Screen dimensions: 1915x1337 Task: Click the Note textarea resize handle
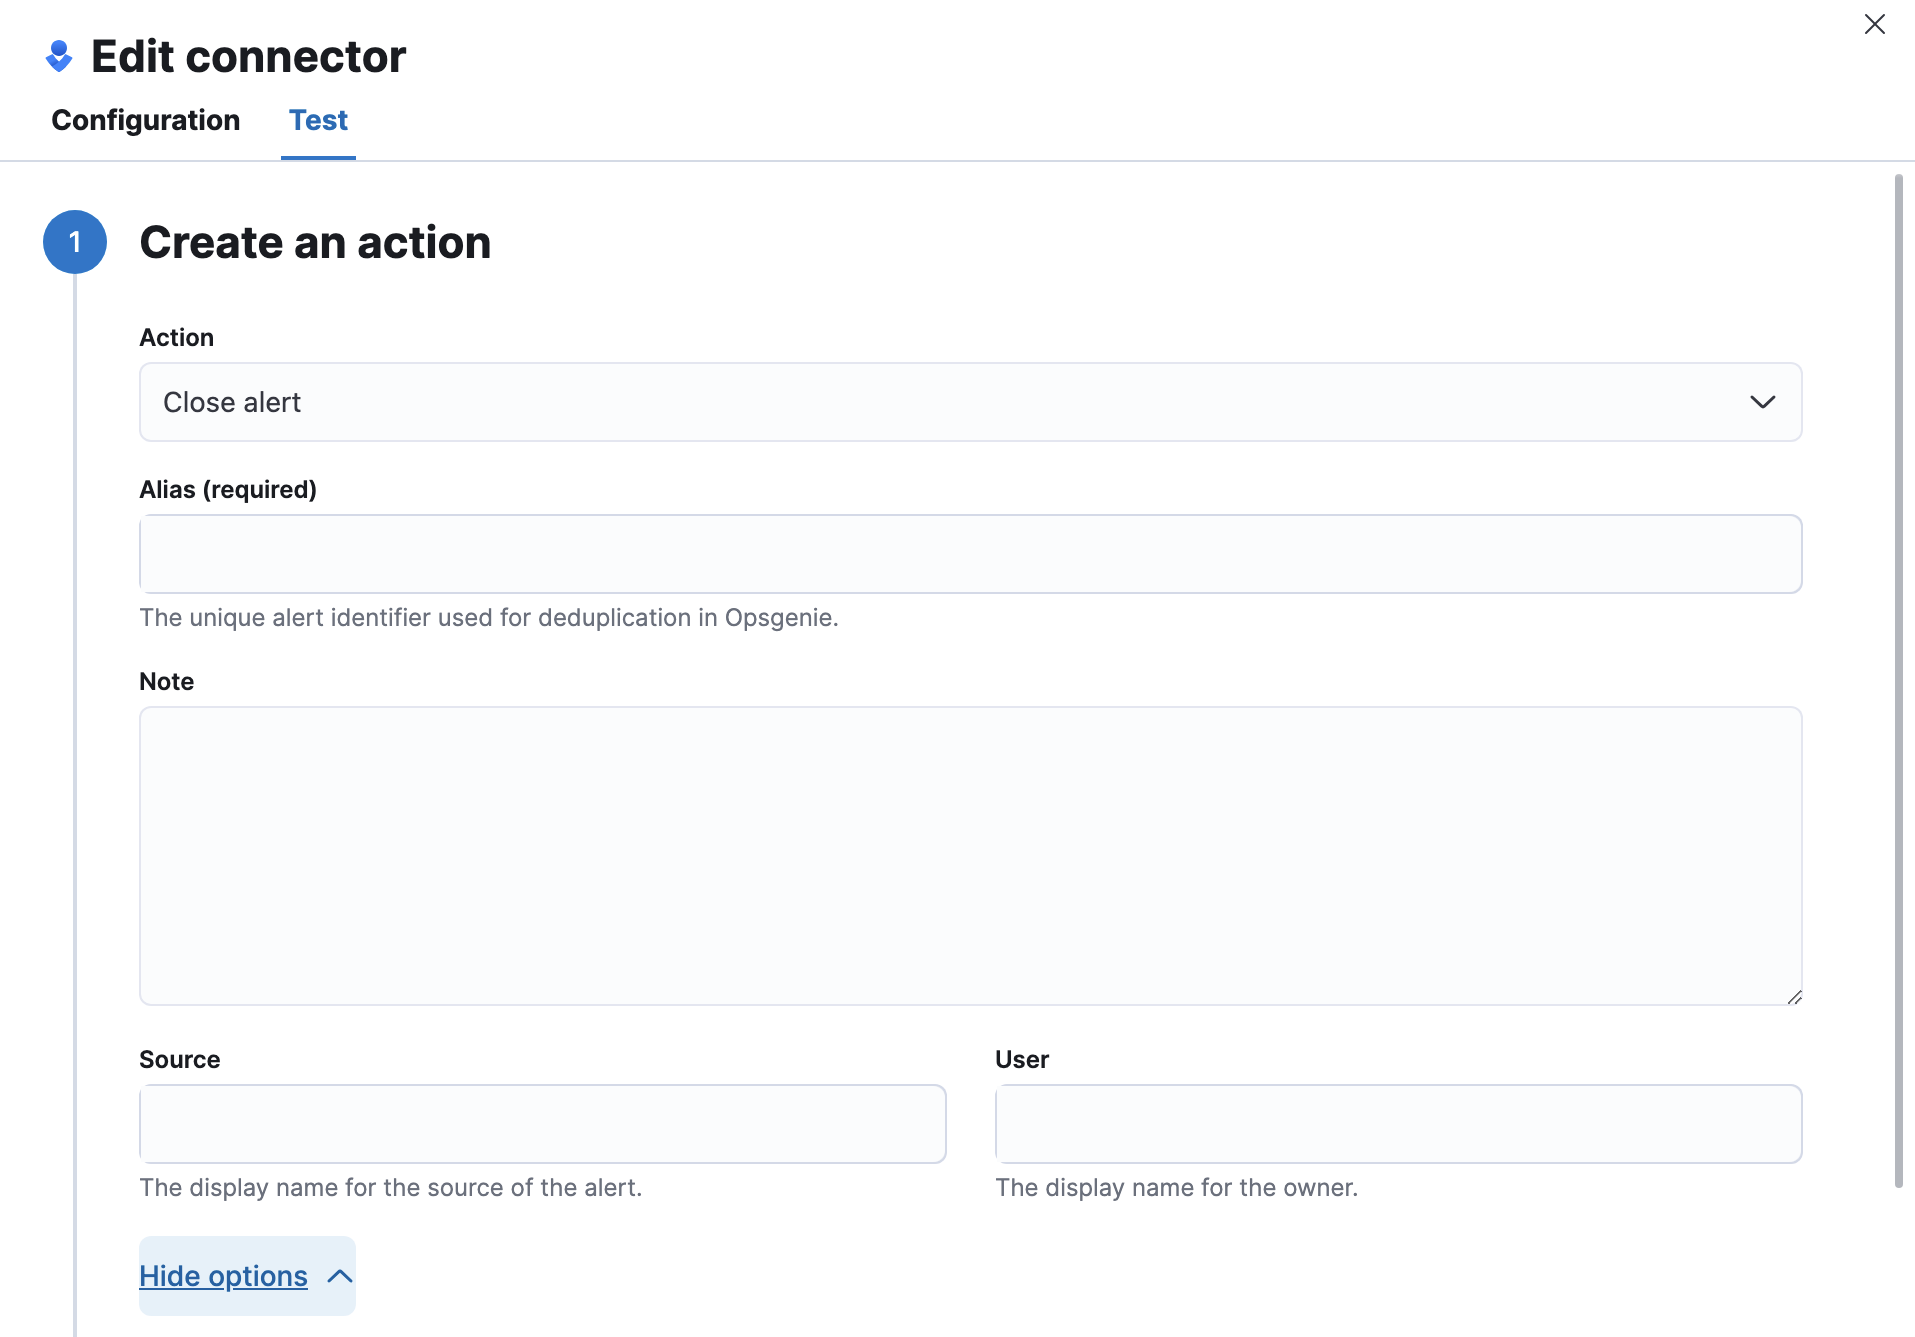[1794, 997]
